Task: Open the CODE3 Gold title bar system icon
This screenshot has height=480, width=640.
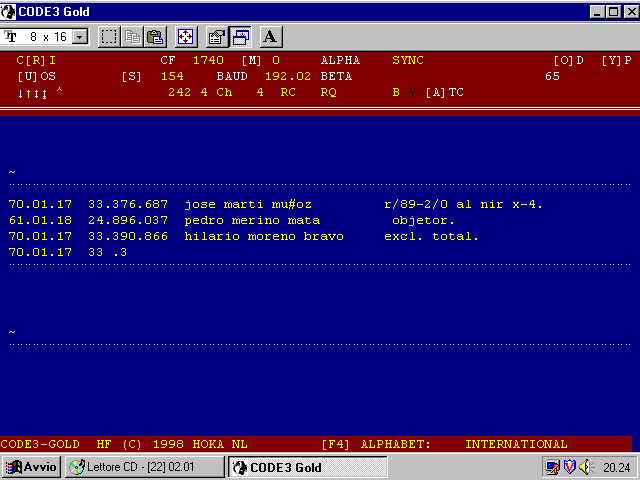Action: 10,11
